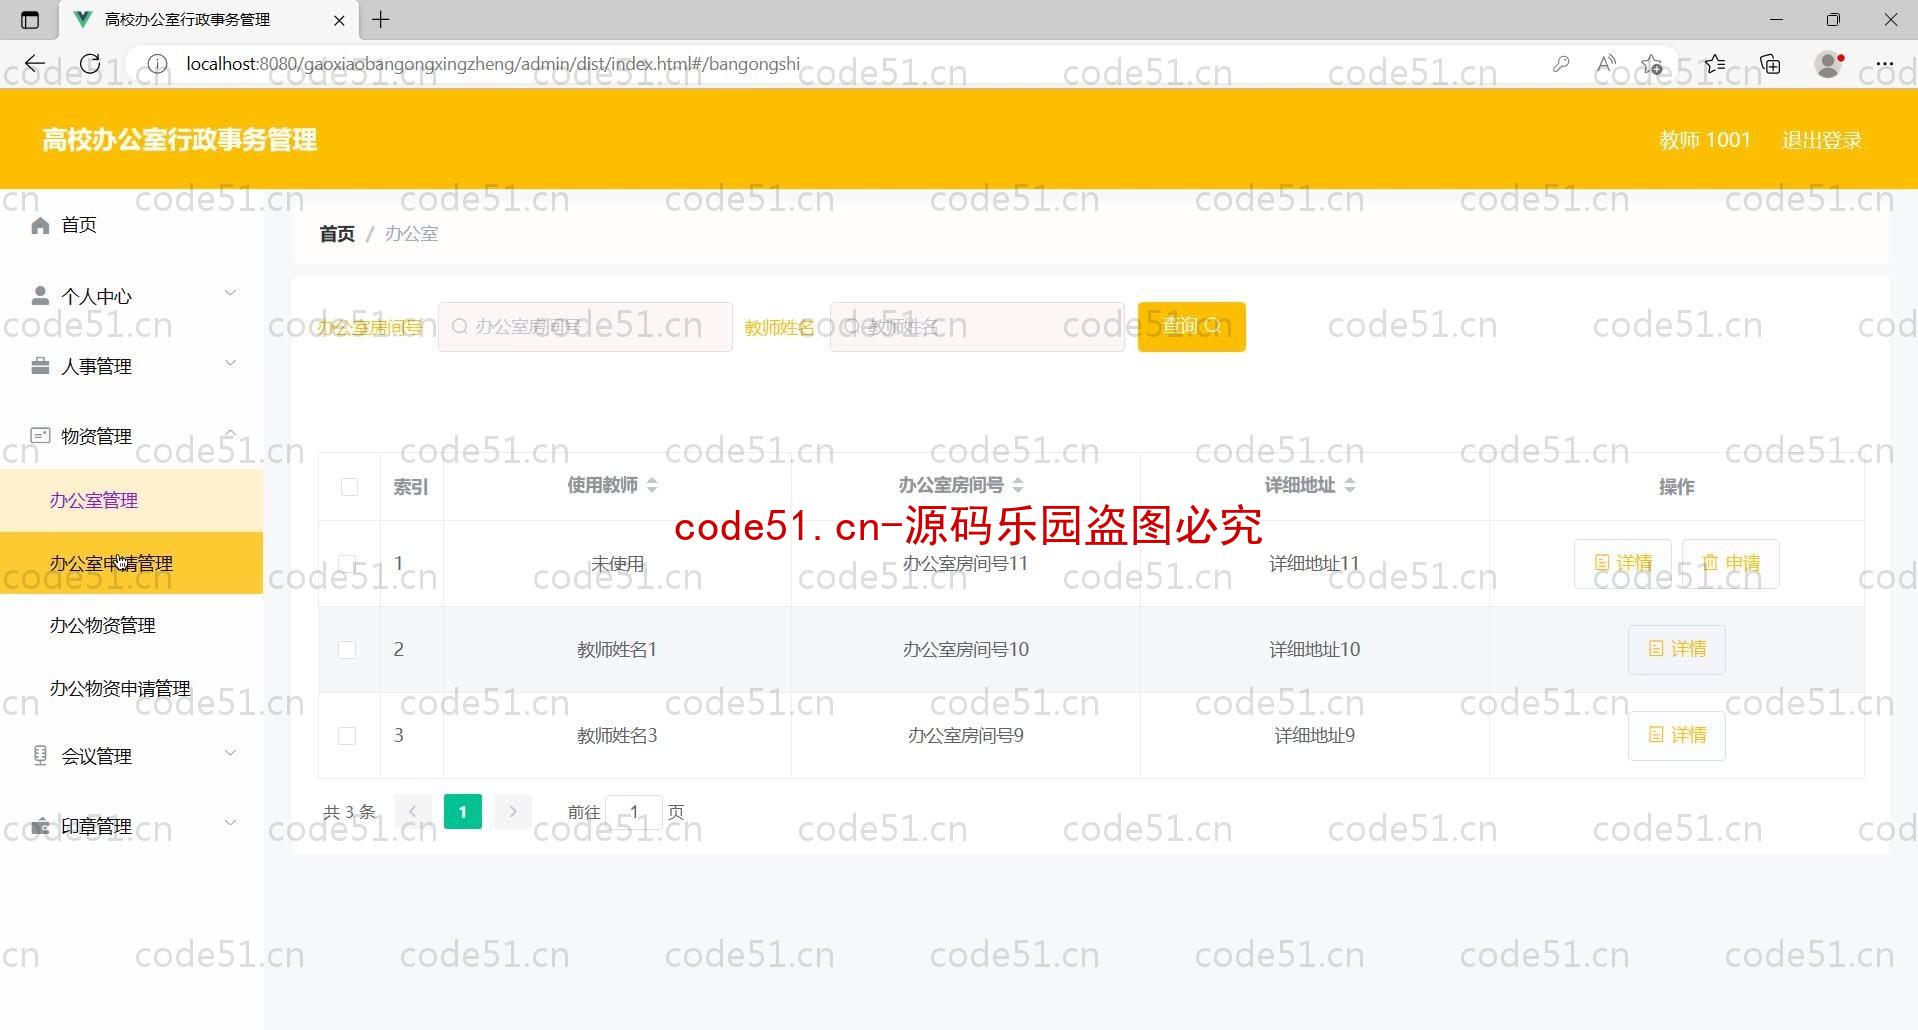Open 详情 for 办公室房间号10 row
This screenshot has width=1918, height=1030.
point(1677,649)
